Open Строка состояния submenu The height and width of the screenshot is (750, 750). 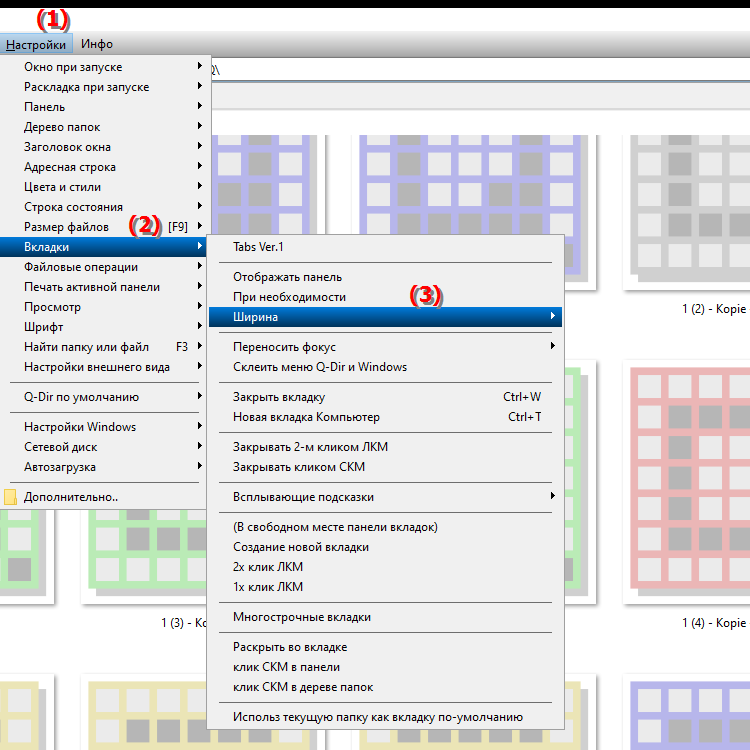104,207
